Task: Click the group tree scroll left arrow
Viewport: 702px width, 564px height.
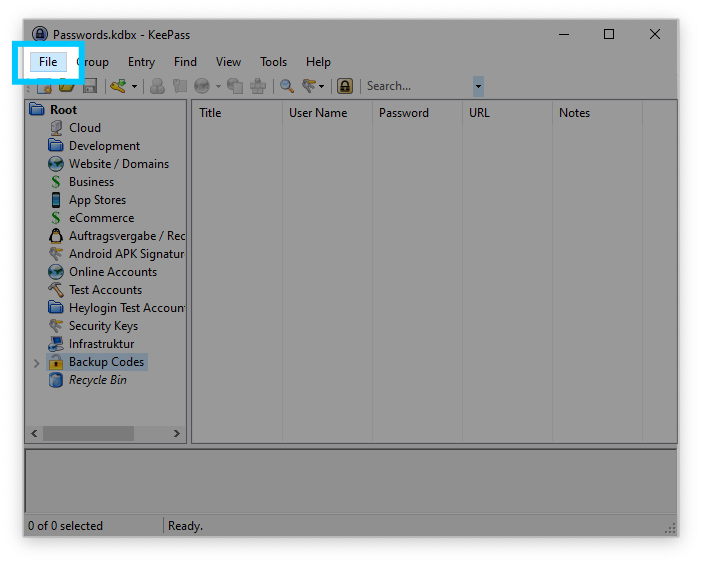Action: click(34, 433)
